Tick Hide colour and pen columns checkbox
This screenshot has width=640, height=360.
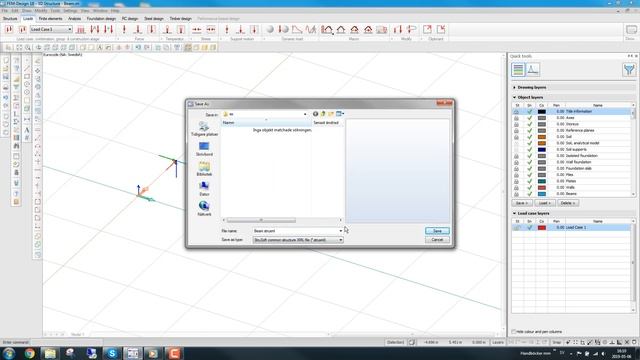click(x=514, y=332)
